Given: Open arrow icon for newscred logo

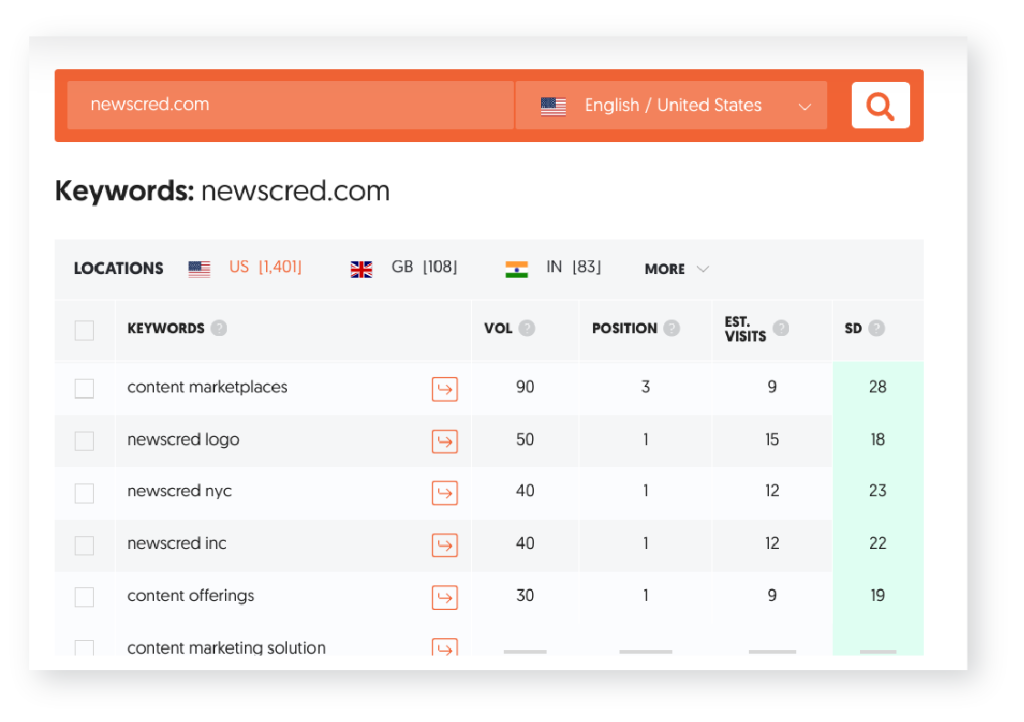Looking at the screenshot, I should (445, 441).
